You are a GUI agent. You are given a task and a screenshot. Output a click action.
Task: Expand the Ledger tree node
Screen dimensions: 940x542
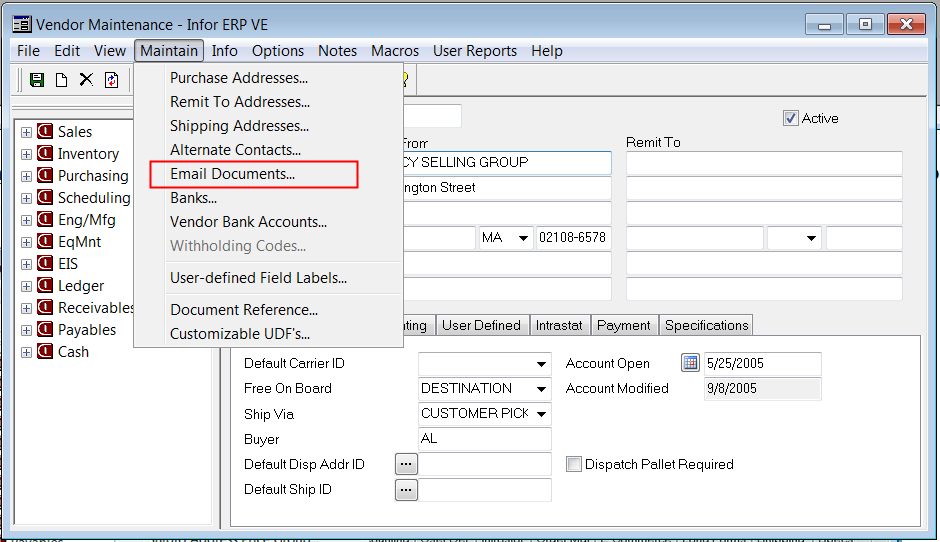[27, 286]
